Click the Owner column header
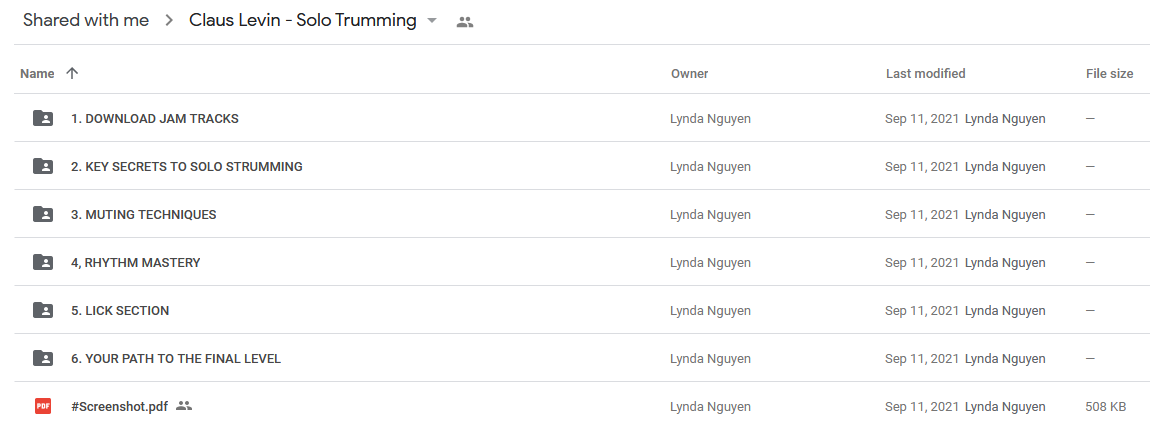The width and height of the screenshot is (1150, 422). (x=689, y=73)
